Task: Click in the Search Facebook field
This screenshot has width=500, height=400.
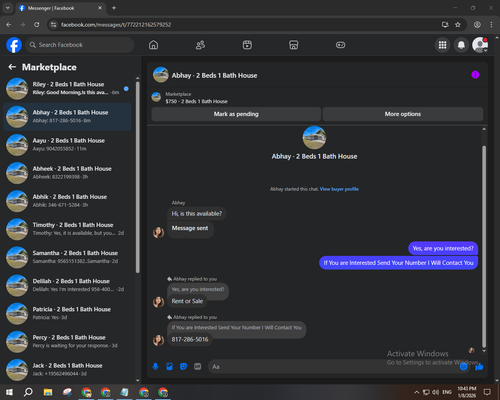Action: click(80, 45)
